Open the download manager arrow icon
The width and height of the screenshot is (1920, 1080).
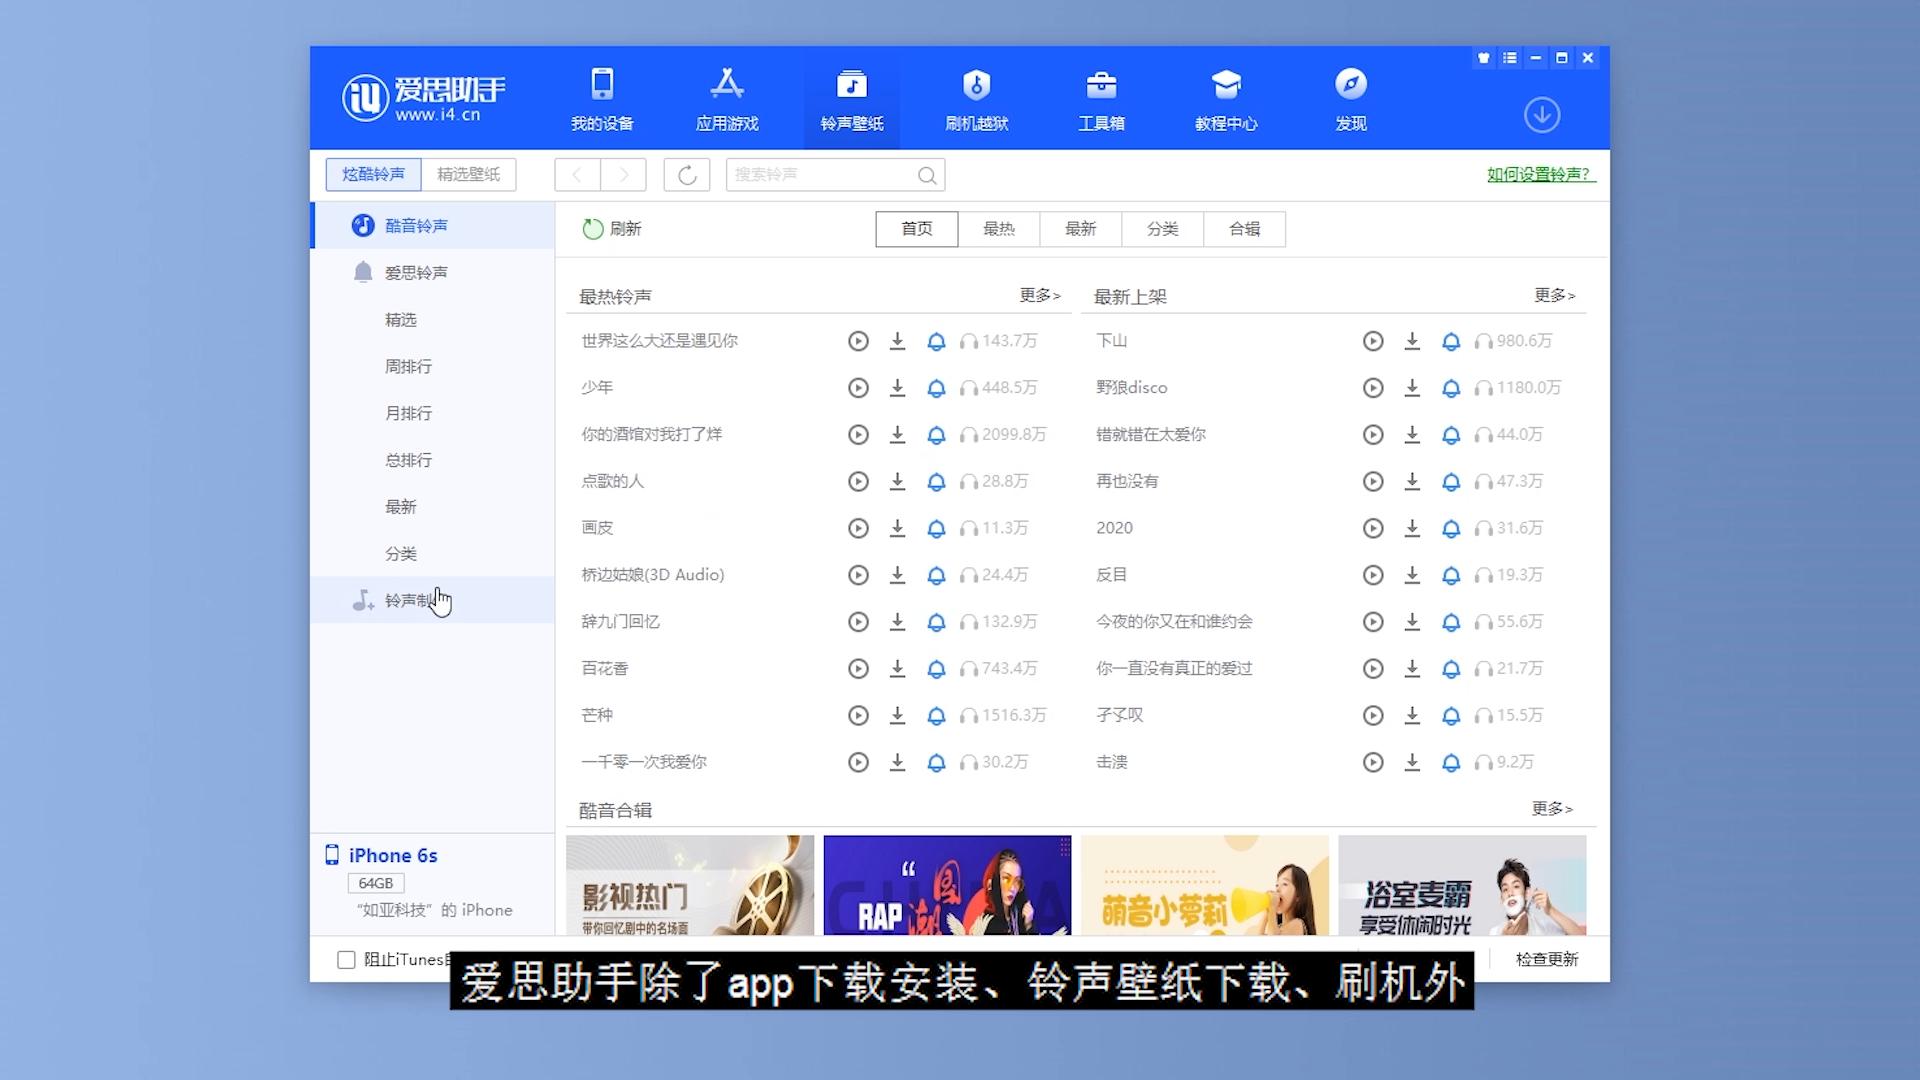[x=1542, y=115]
